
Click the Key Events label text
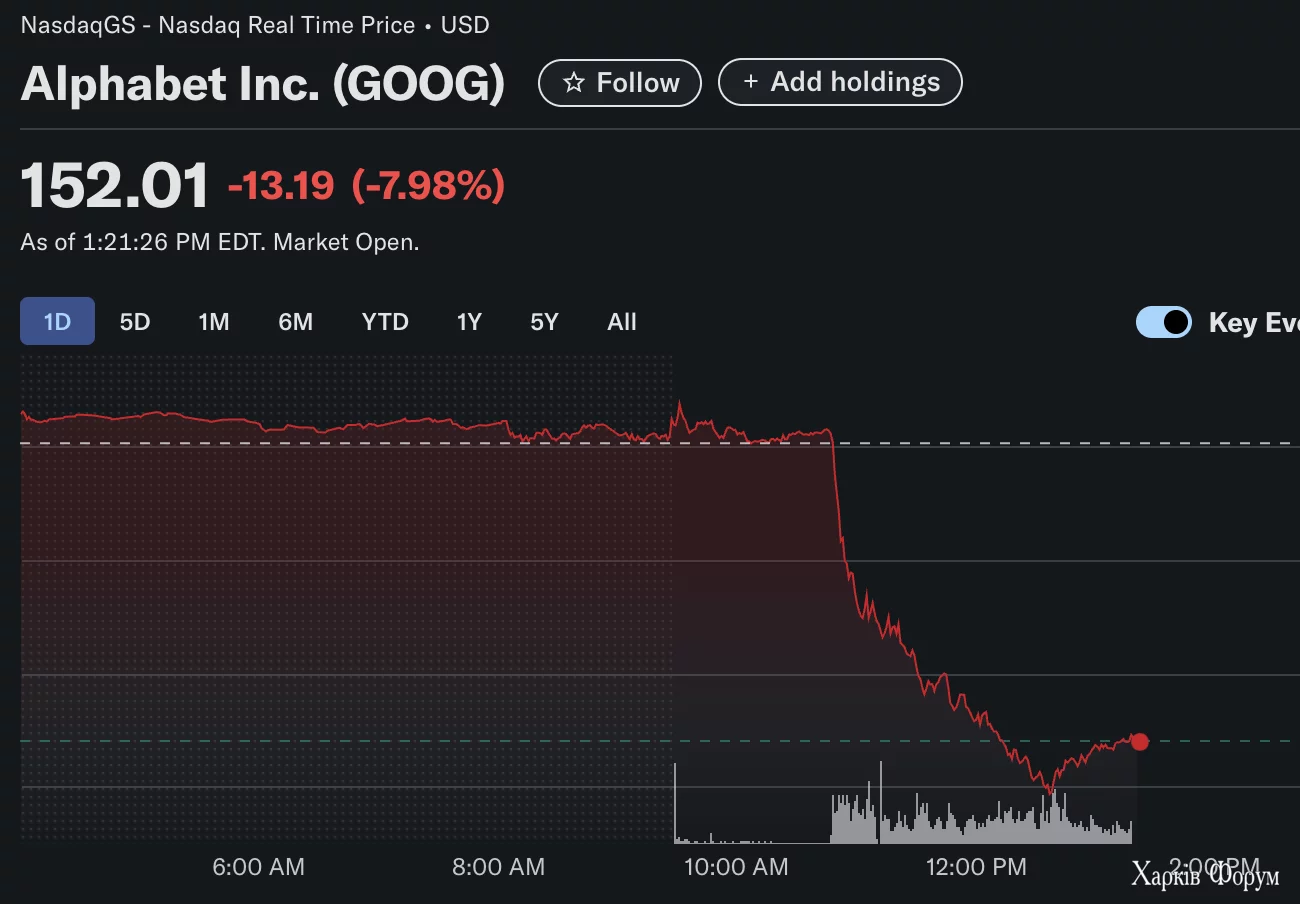click(x=1254, y=322)
